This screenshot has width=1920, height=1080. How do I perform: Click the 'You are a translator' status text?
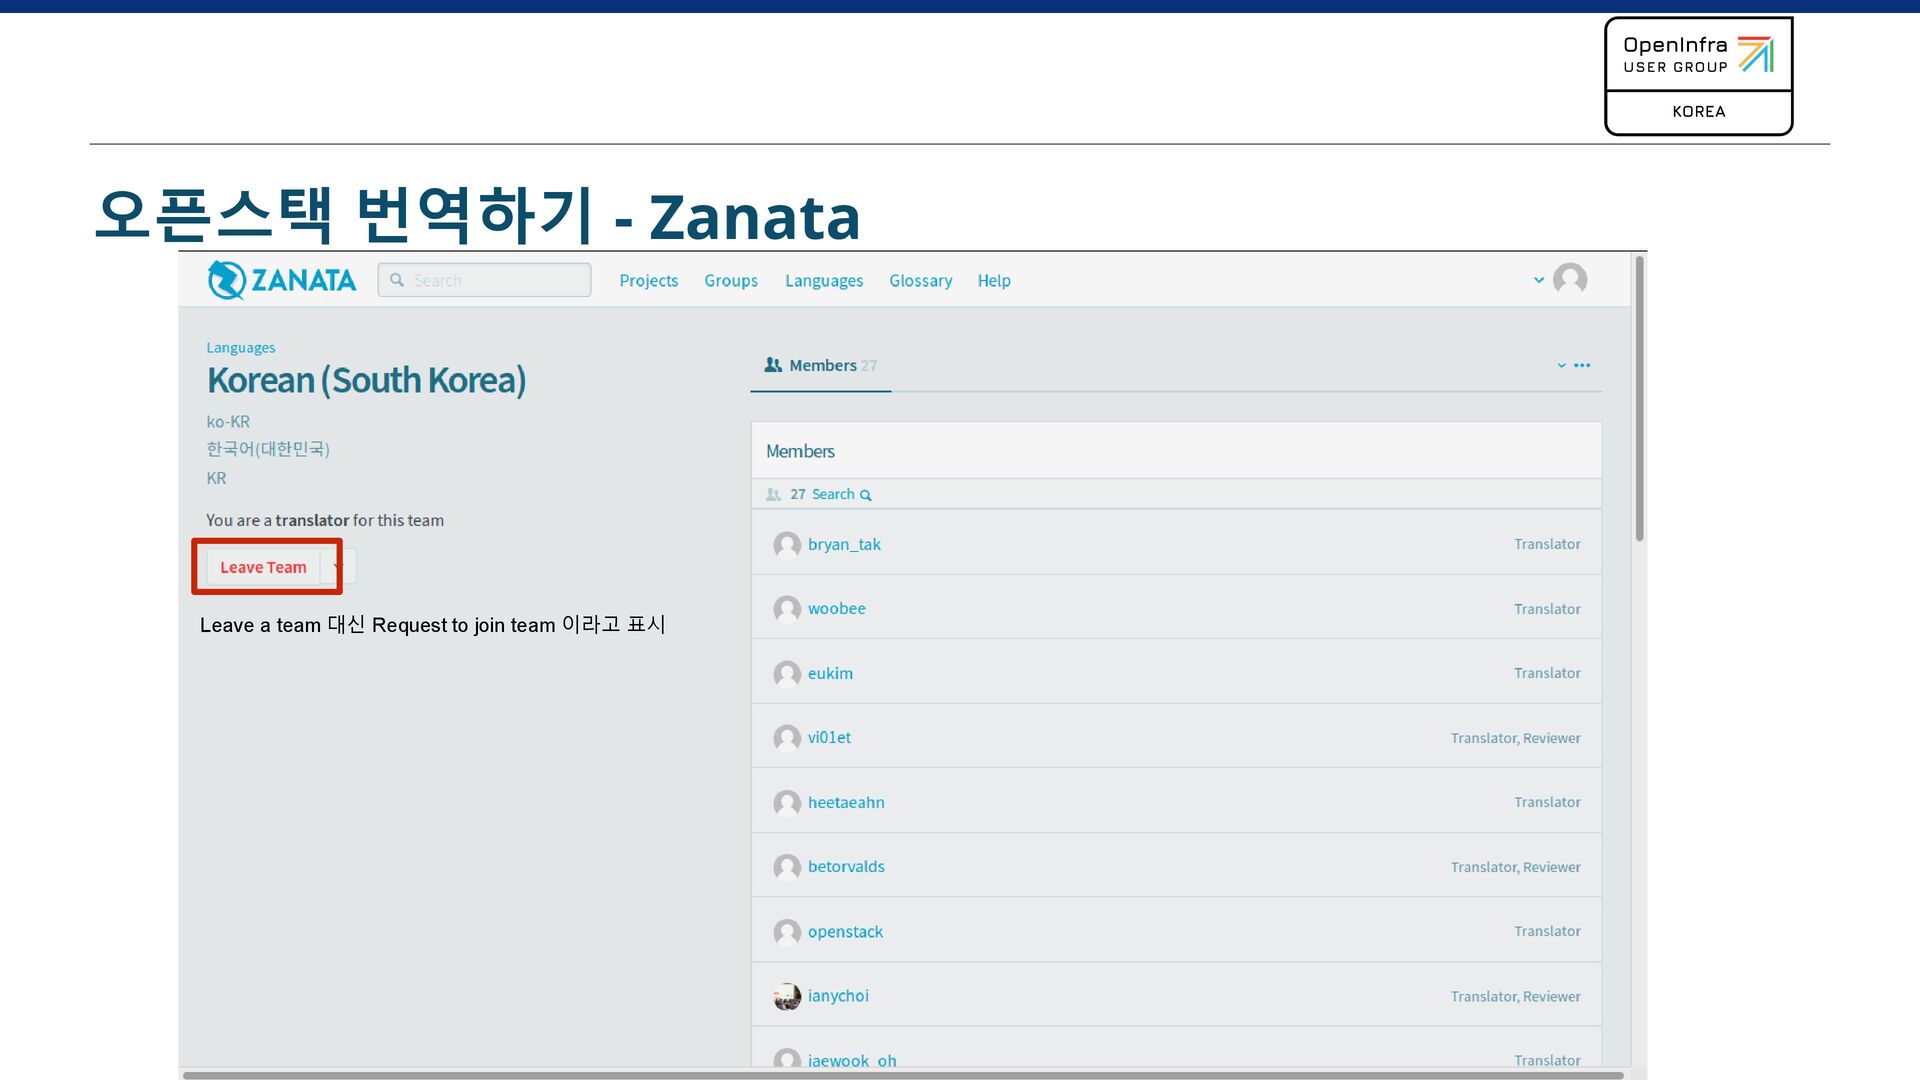(325, 520)
